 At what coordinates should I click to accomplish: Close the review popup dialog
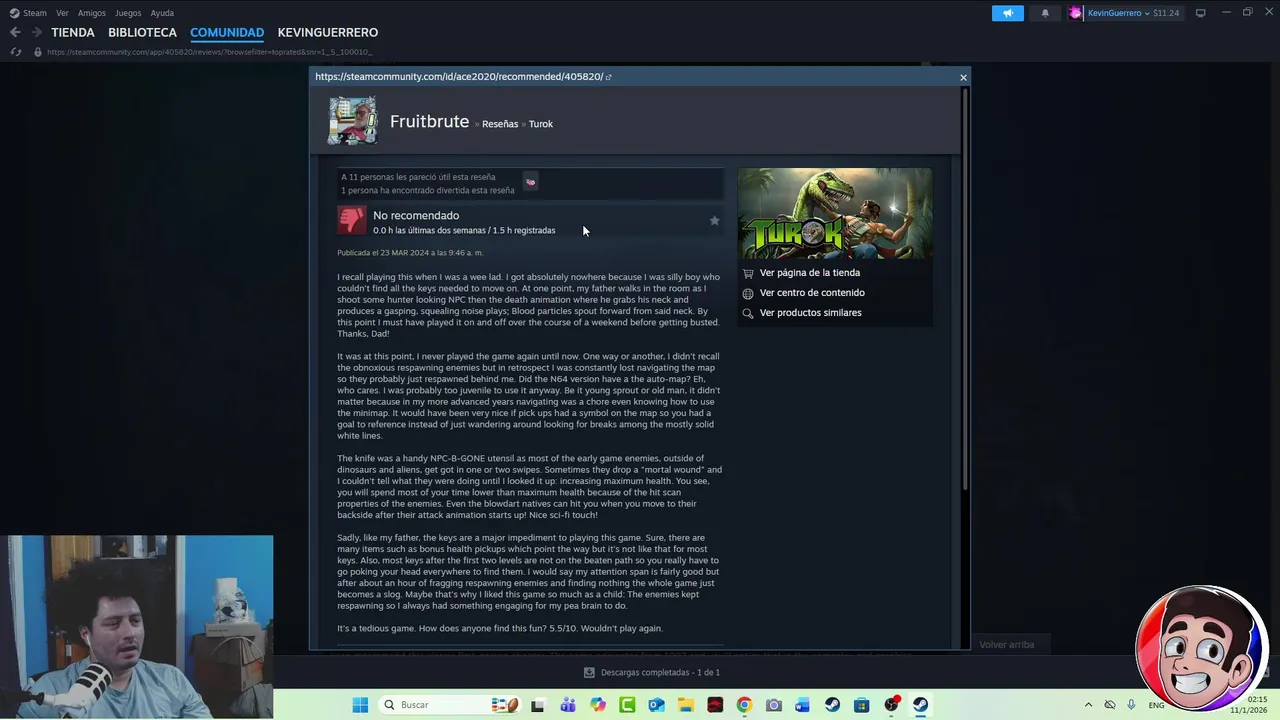tap(963, 77)
